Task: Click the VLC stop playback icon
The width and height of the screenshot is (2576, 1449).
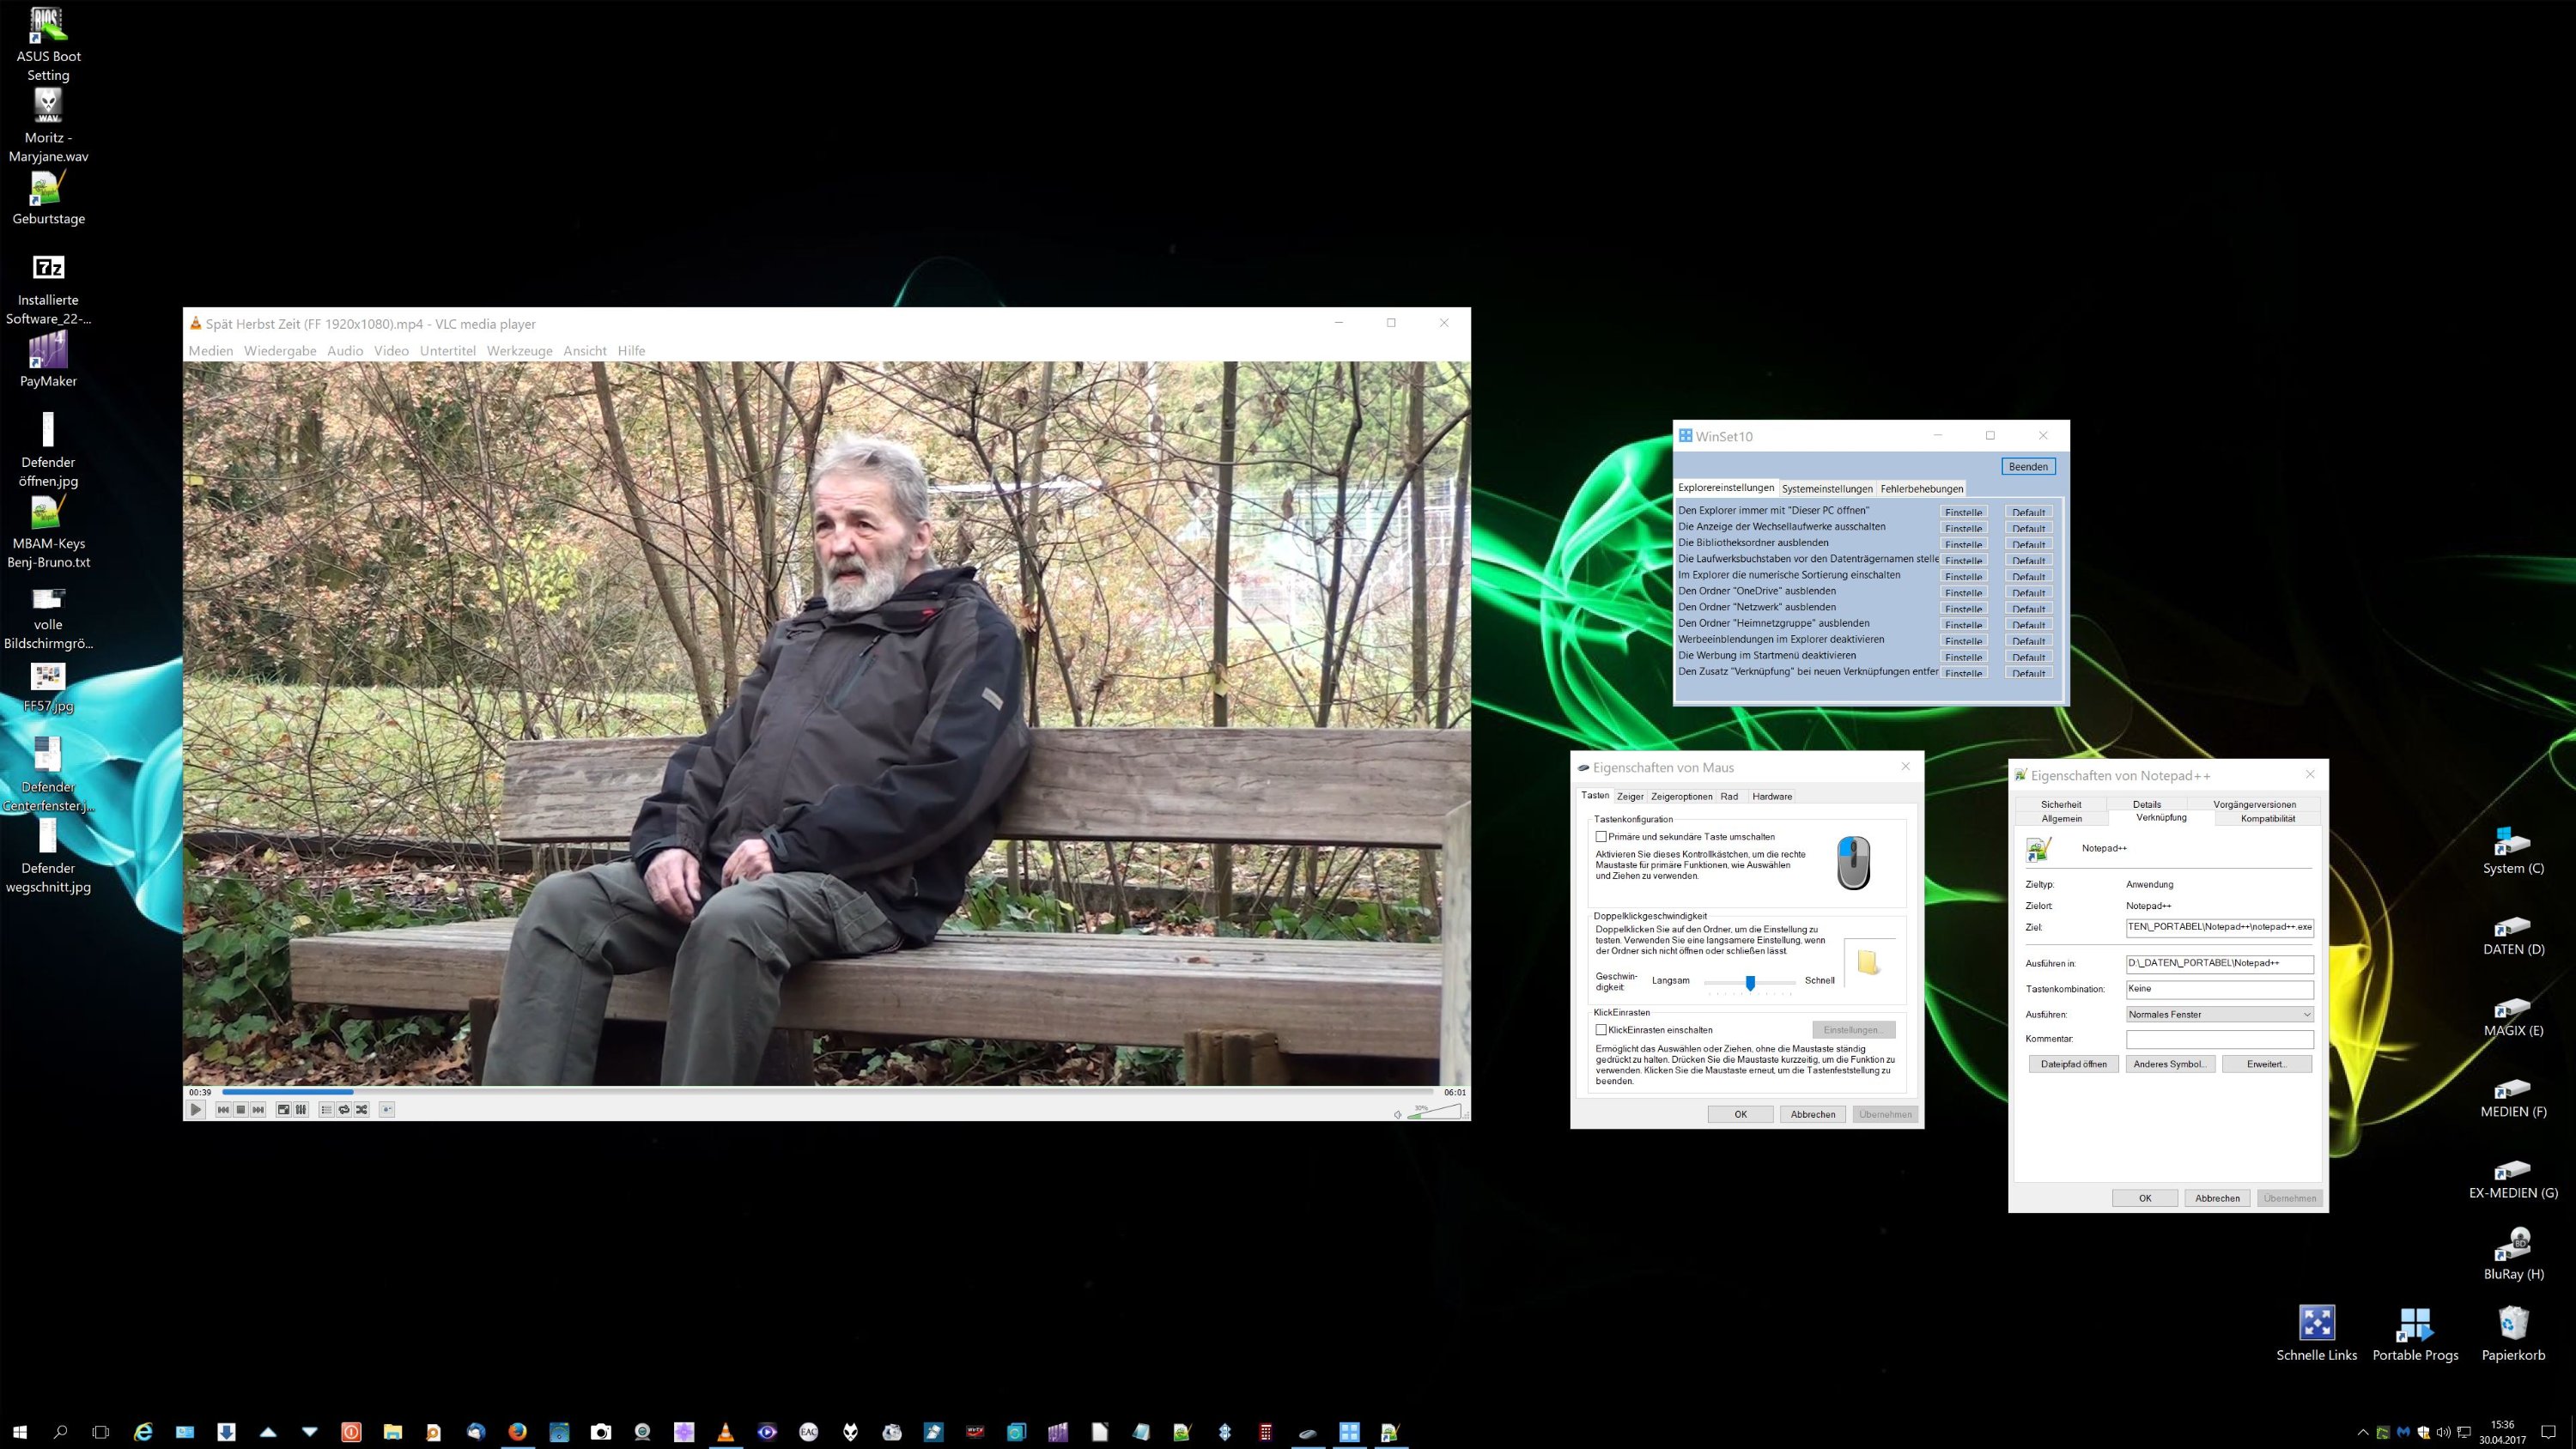Action: click(x=241, y=1109)
